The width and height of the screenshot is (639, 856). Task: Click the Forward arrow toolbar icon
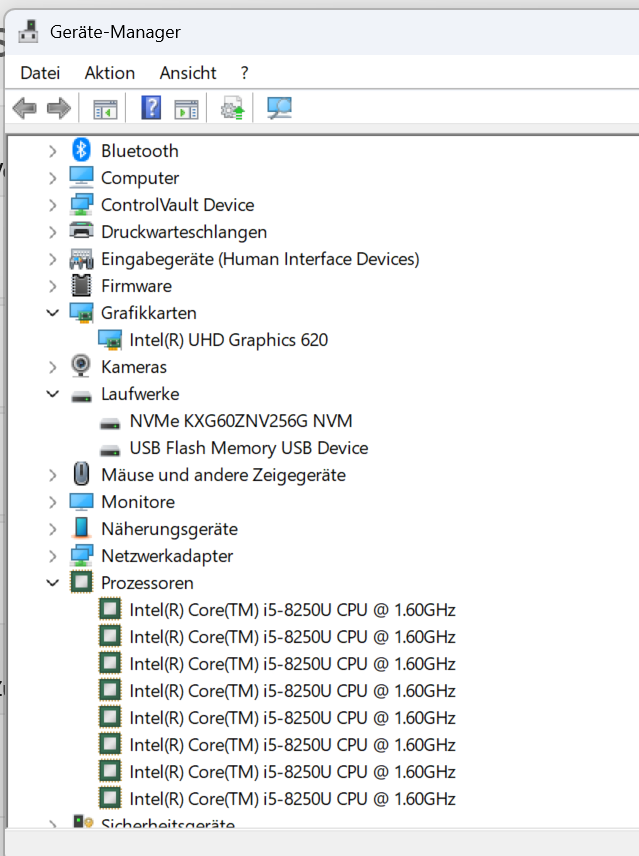point(59,108)
